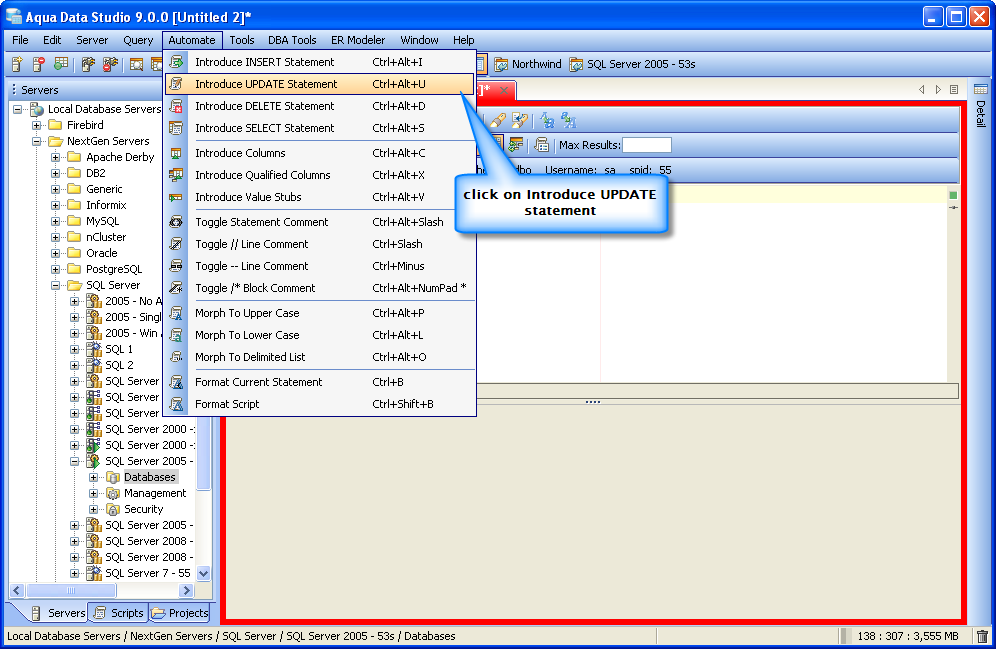Click the trash can icon in status bar
The image size is (996, 649).
click(982, 636)
